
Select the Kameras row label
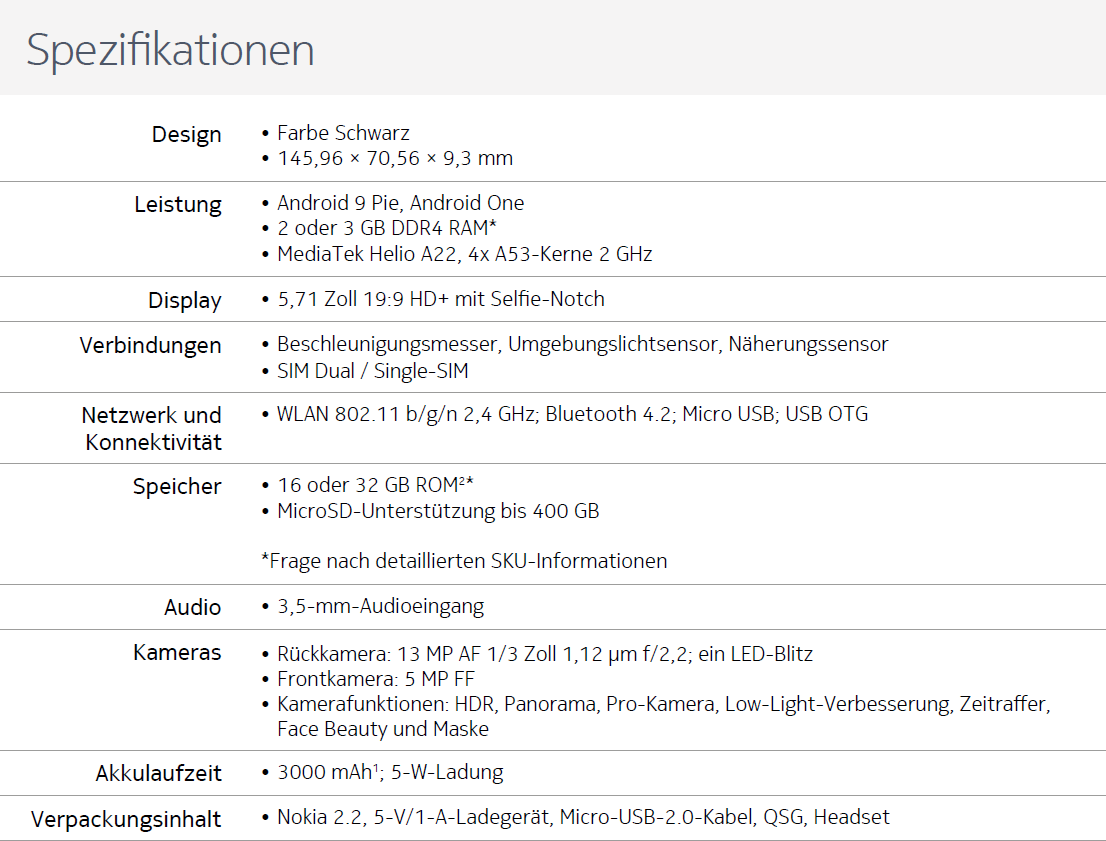(177, 653)
